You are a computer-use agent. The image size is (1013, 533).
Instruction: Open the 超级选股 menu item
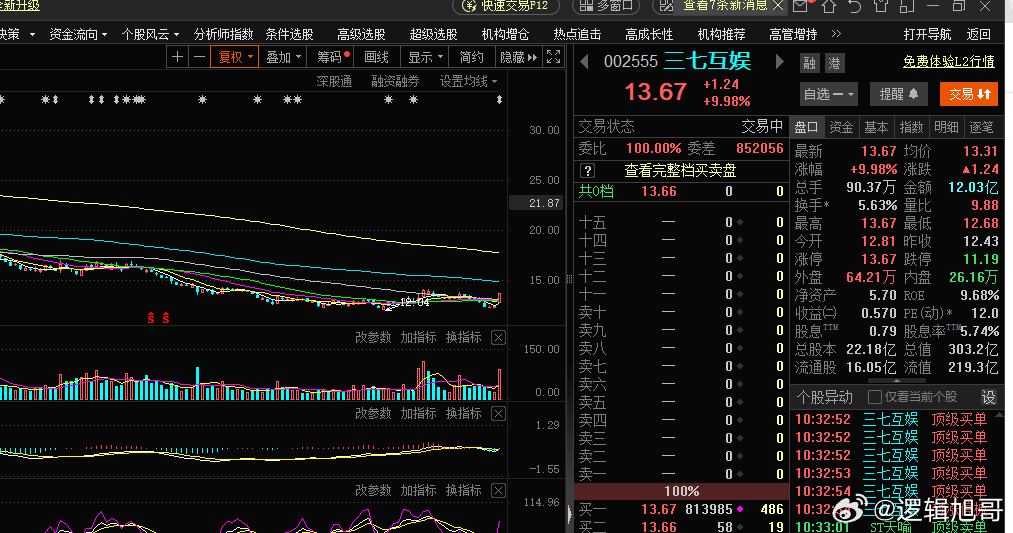tap(433, 34)
